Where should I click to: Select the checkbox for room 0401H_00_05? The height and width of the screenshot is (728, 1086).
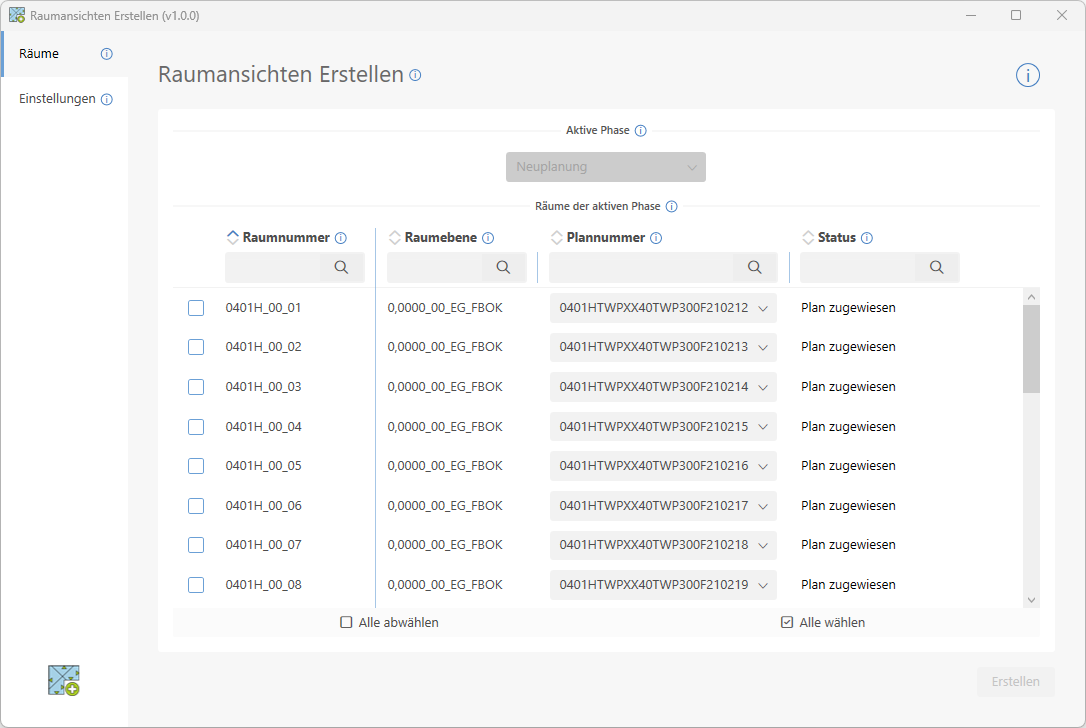pos(196,466)
